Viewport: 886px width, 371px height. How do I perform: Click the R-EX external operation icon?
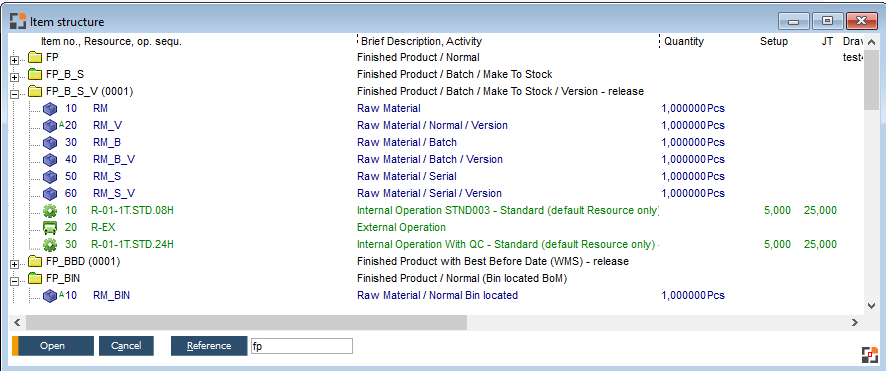(50, 228)
